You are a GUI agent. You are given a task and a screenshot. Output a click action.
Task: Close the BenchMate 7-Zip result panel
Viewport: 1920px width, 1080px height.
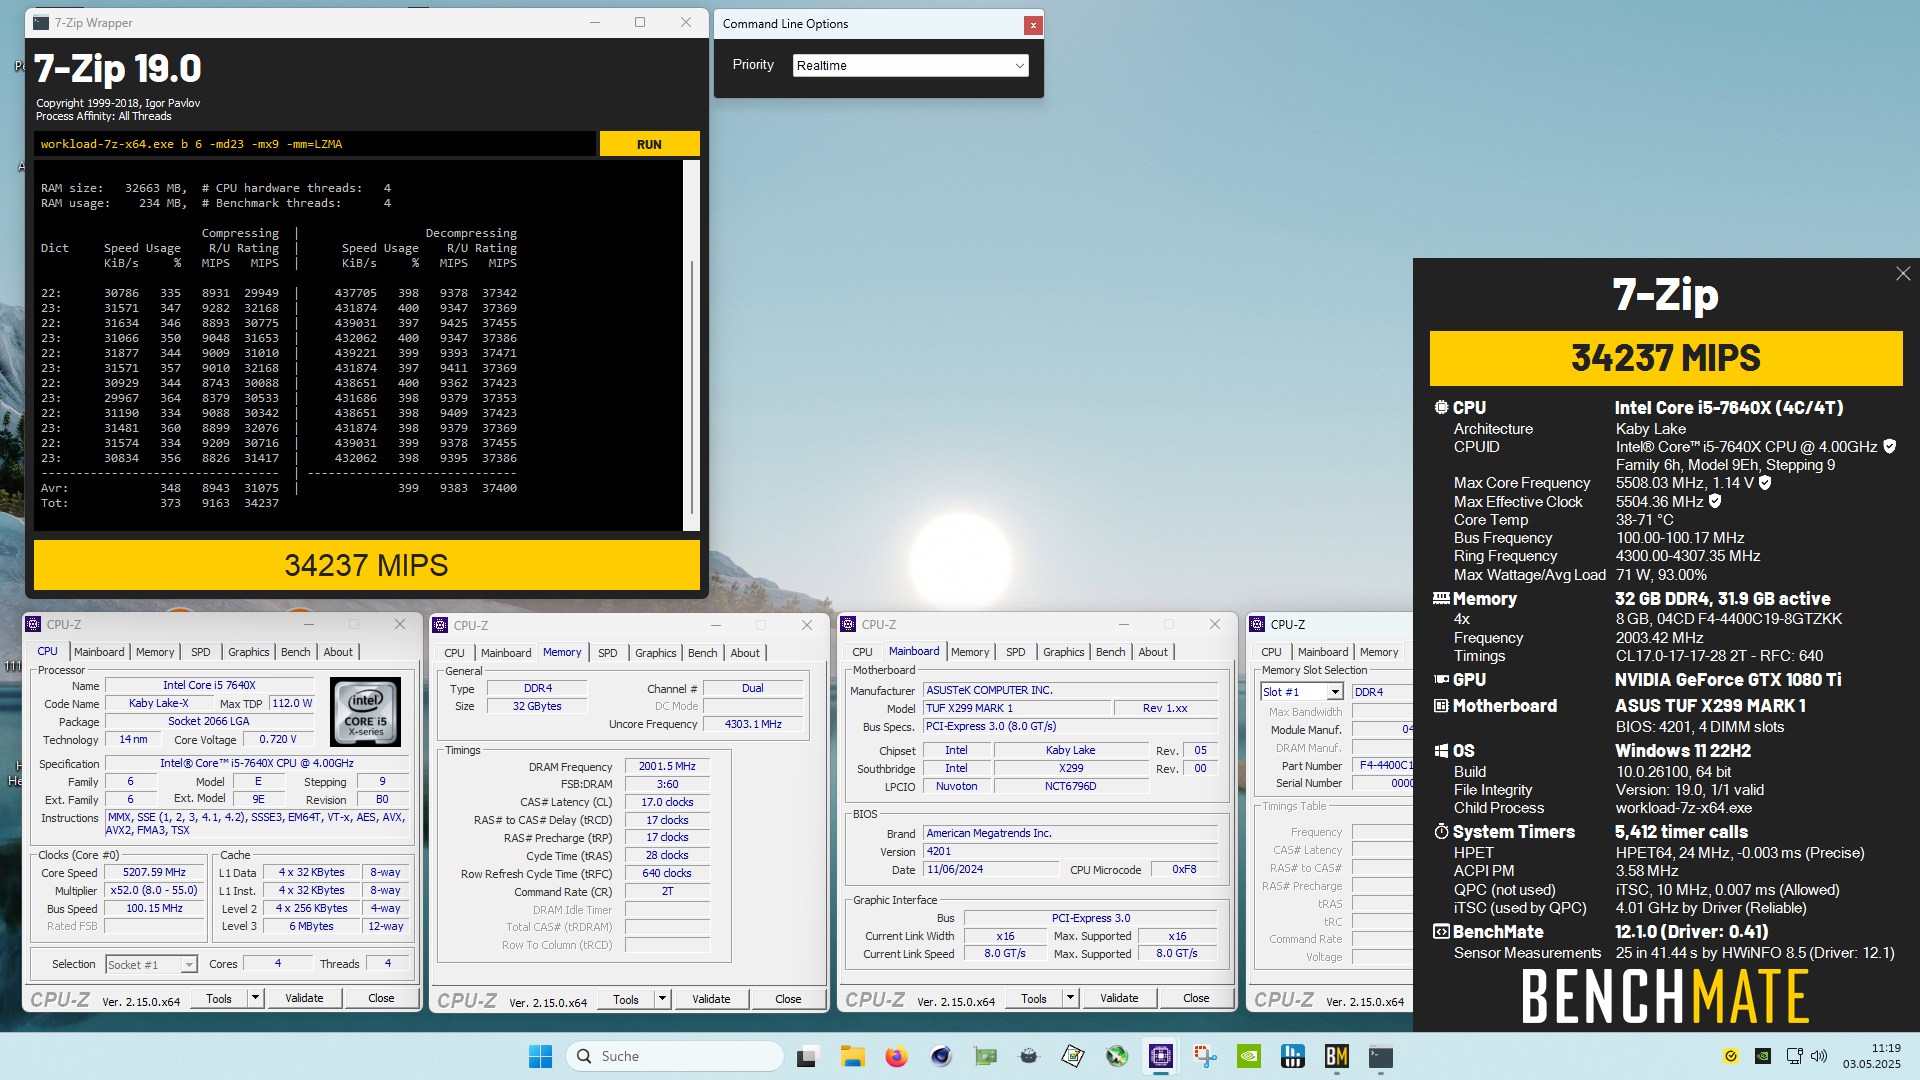1902,274
